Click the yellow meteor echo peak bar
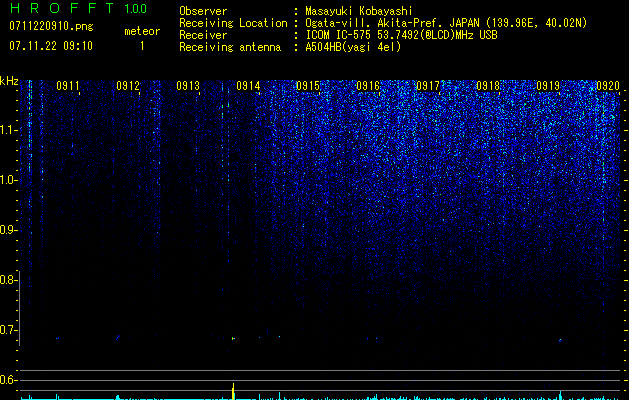629x400 pixels. pos(233,391)
